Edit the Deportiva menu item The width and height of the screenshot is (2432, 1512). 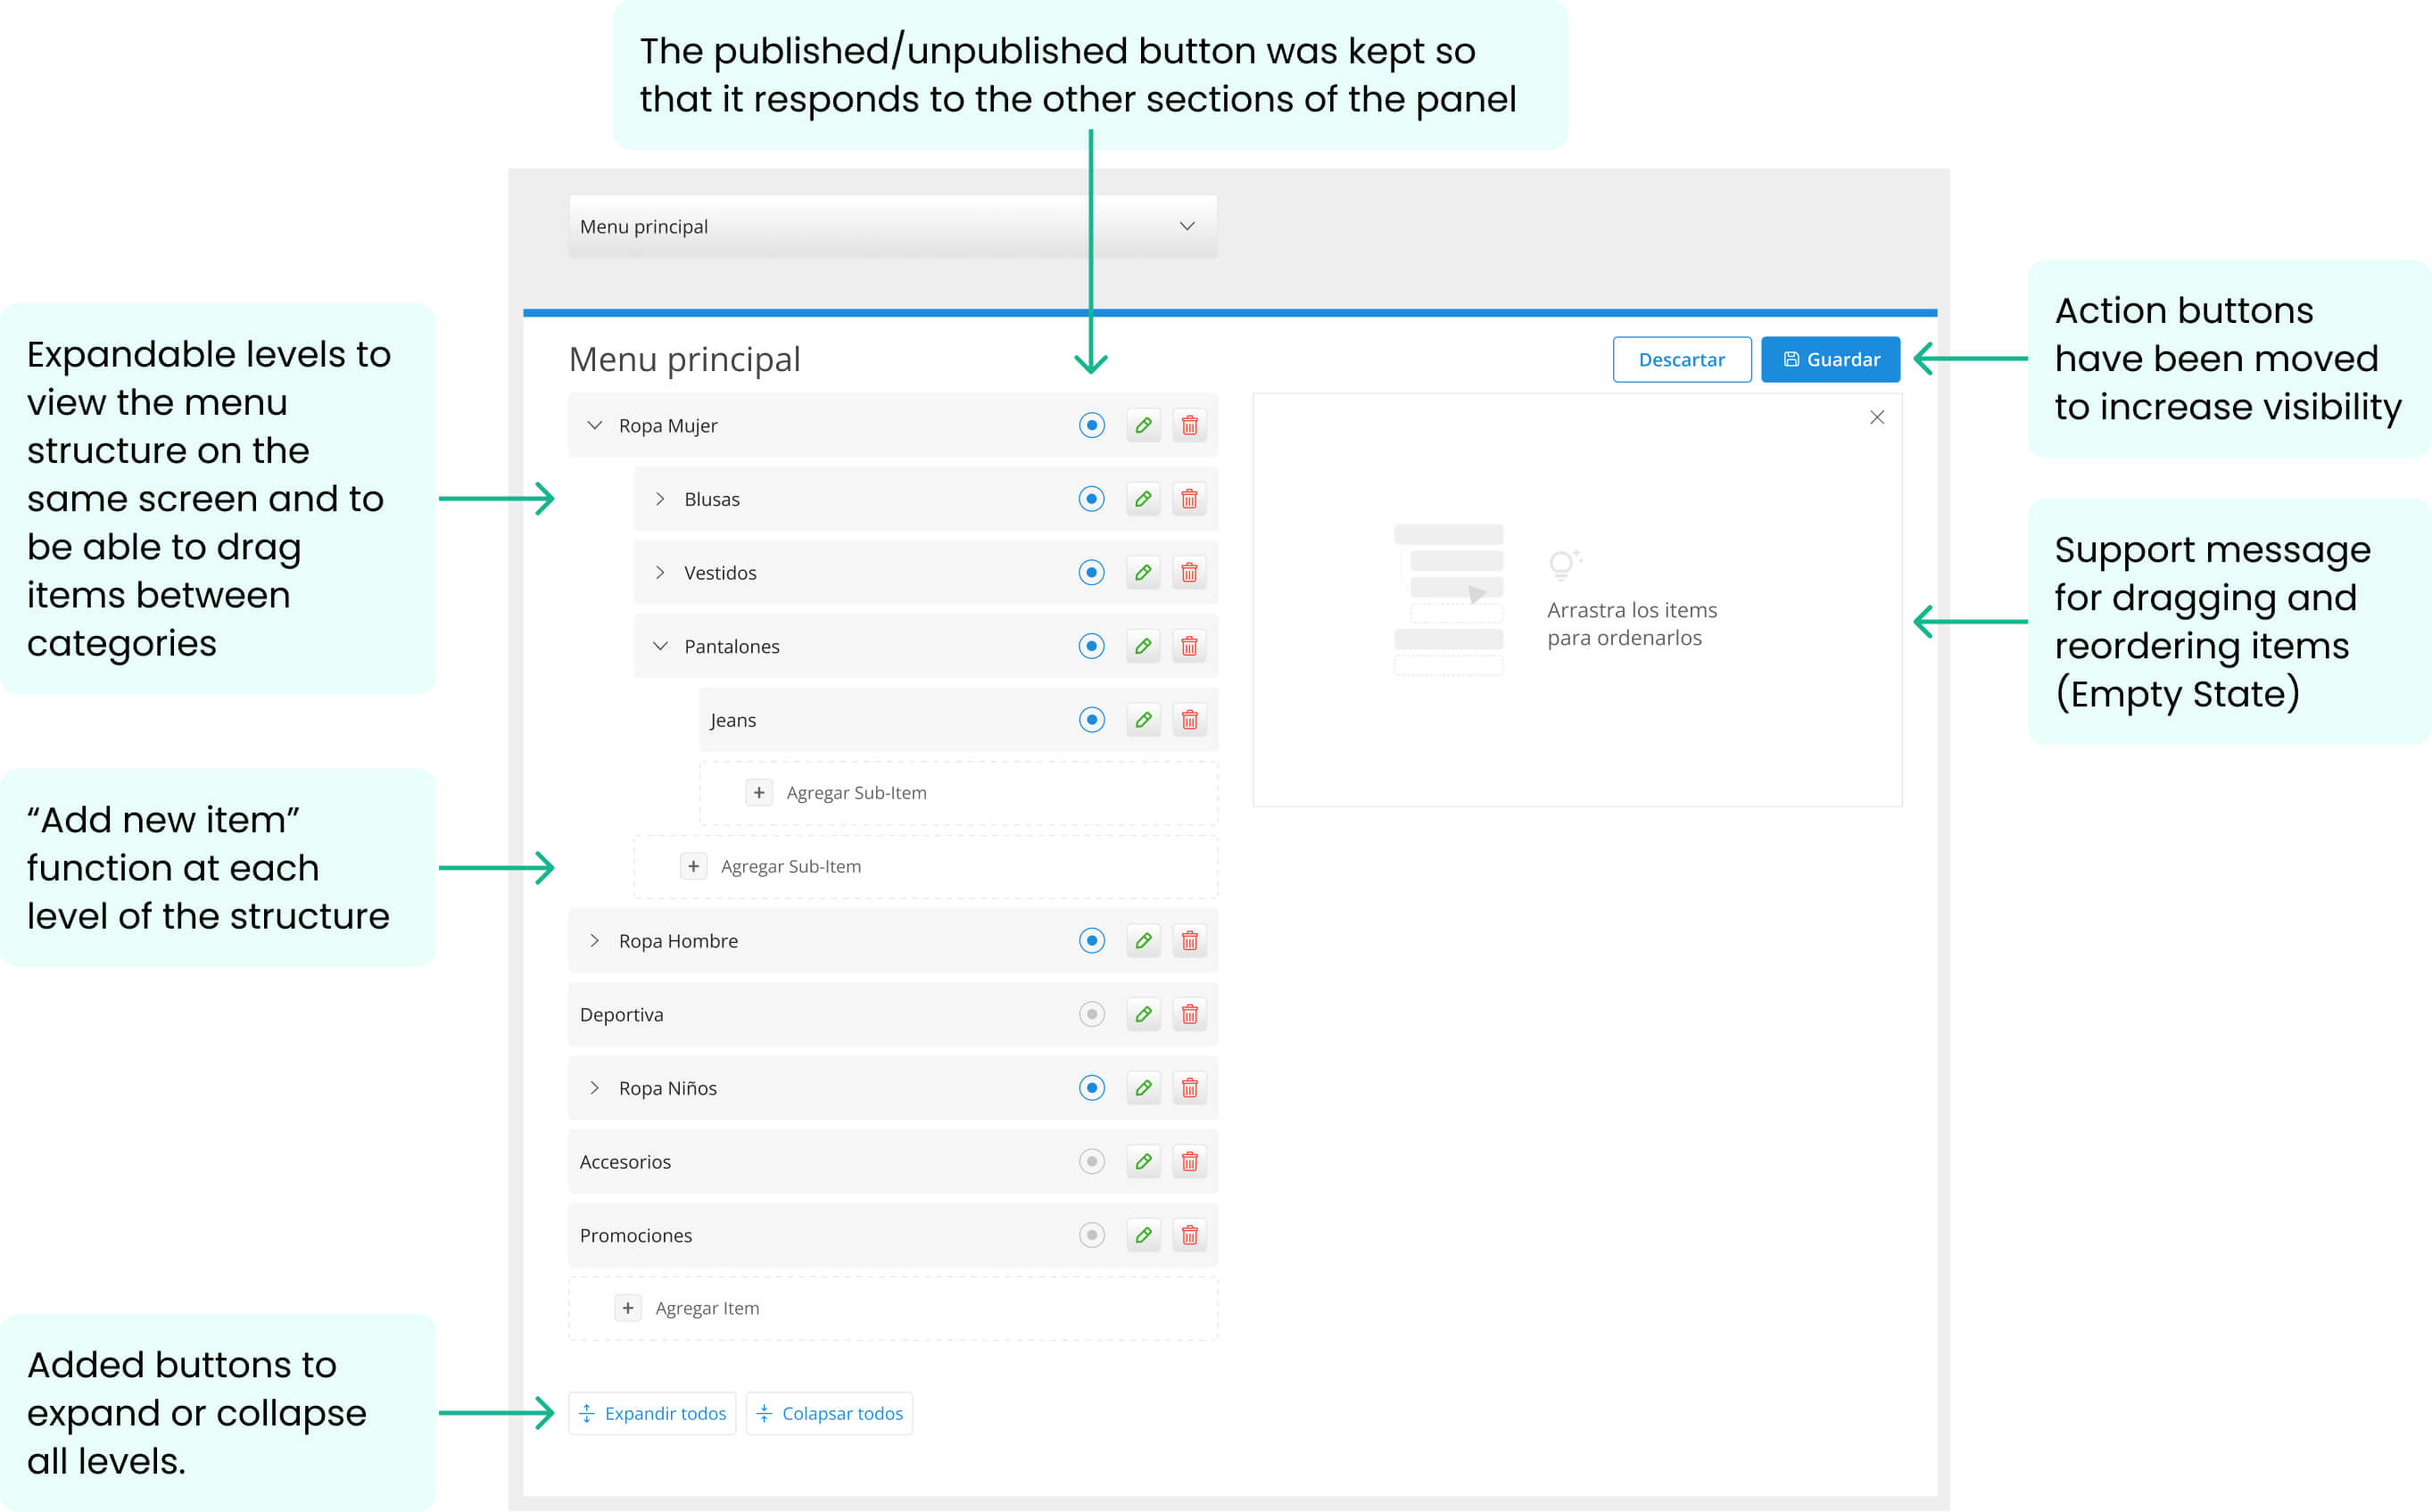(1143, 1014)
